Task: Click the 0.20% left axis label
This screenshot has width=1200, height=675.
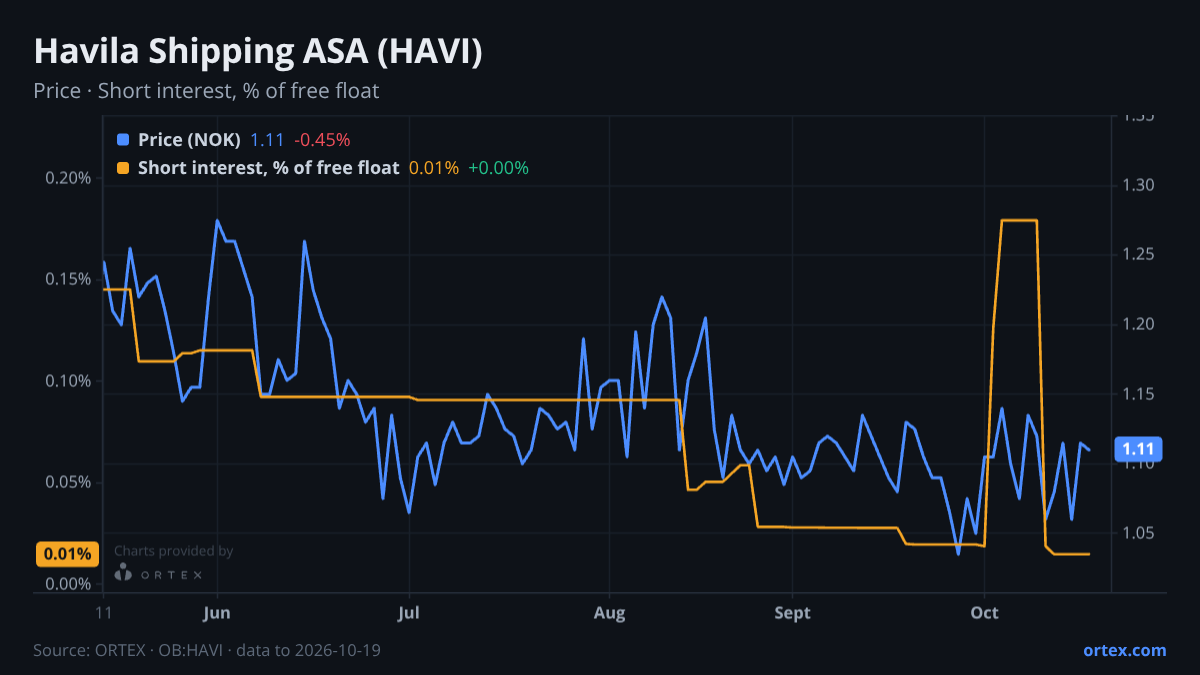Action: click(68, 178)
